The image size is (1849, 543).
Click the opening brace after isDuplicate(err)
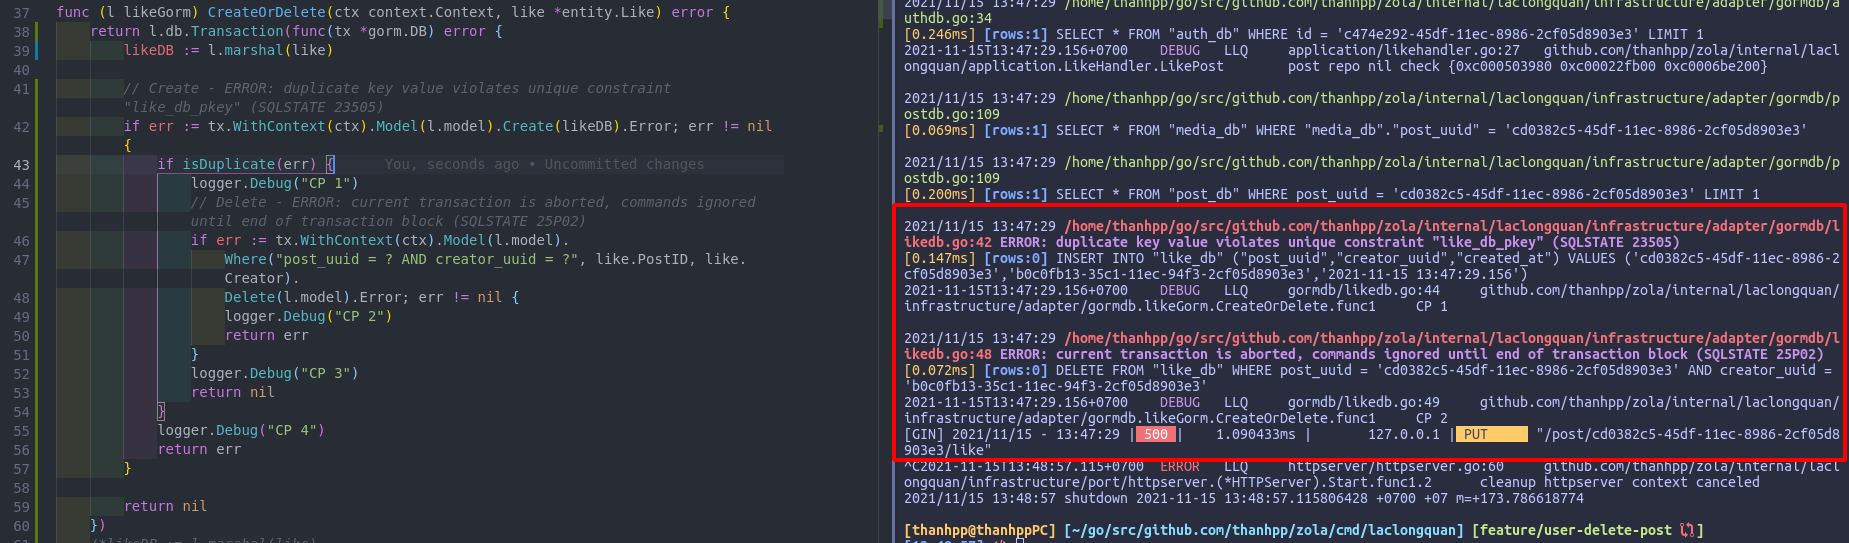pyautogui.click(x=330, y=164)
